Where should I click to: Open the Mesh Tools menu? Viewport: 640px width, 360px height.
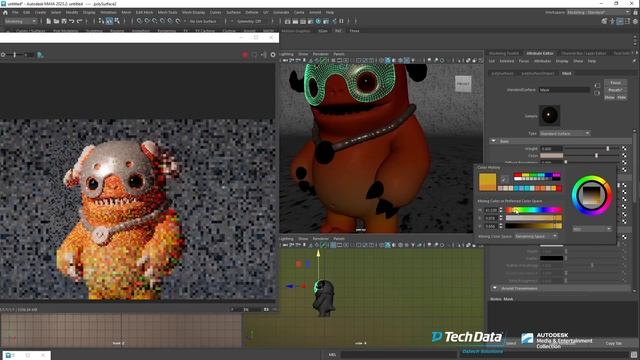[167, 12]
